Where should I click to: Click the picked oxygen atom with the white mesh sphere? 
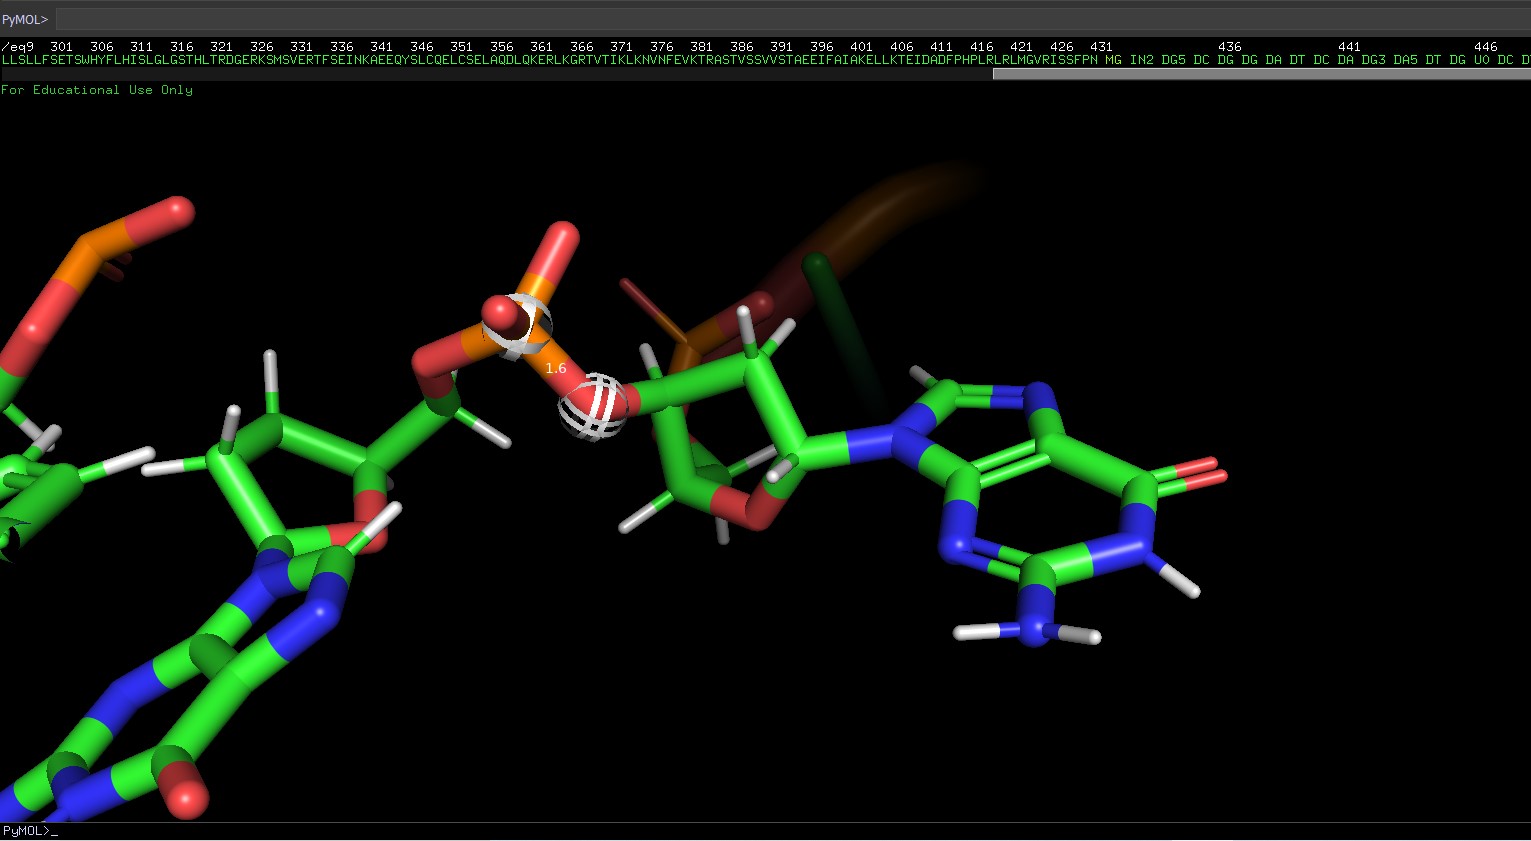tap(593, 406)
